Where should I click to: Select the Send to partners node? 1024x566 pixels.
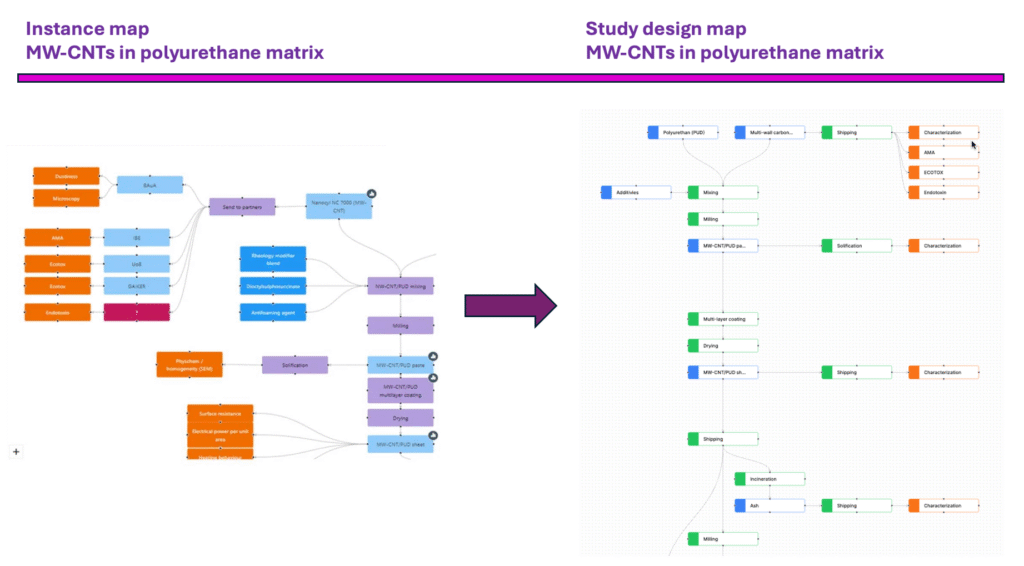241,207
